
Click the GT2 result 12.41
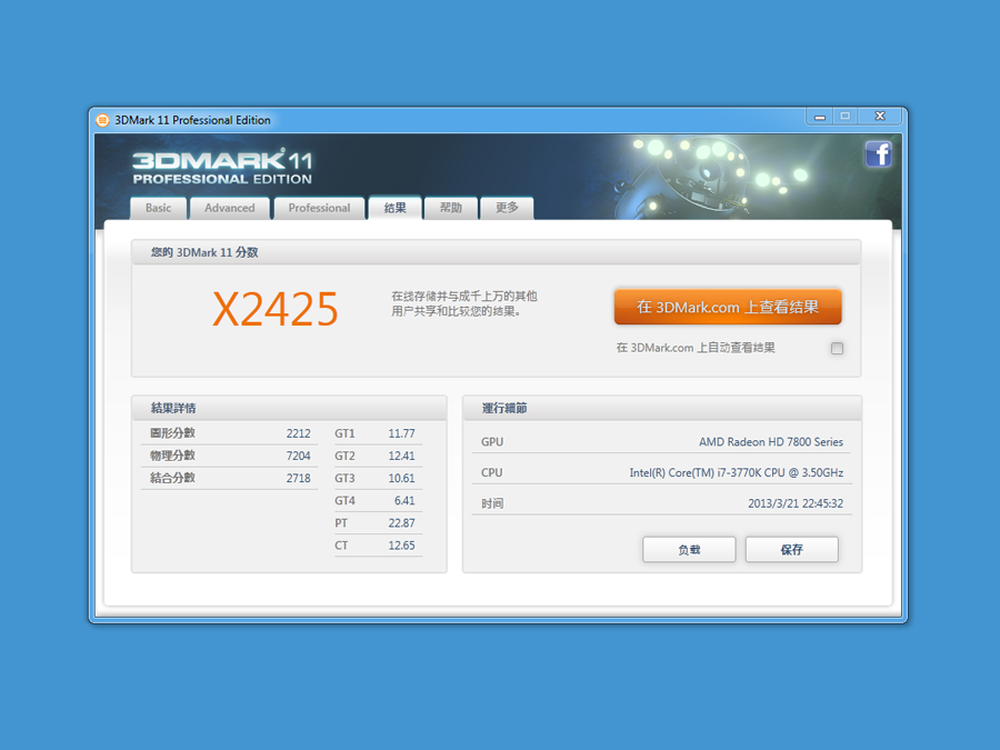401,456
